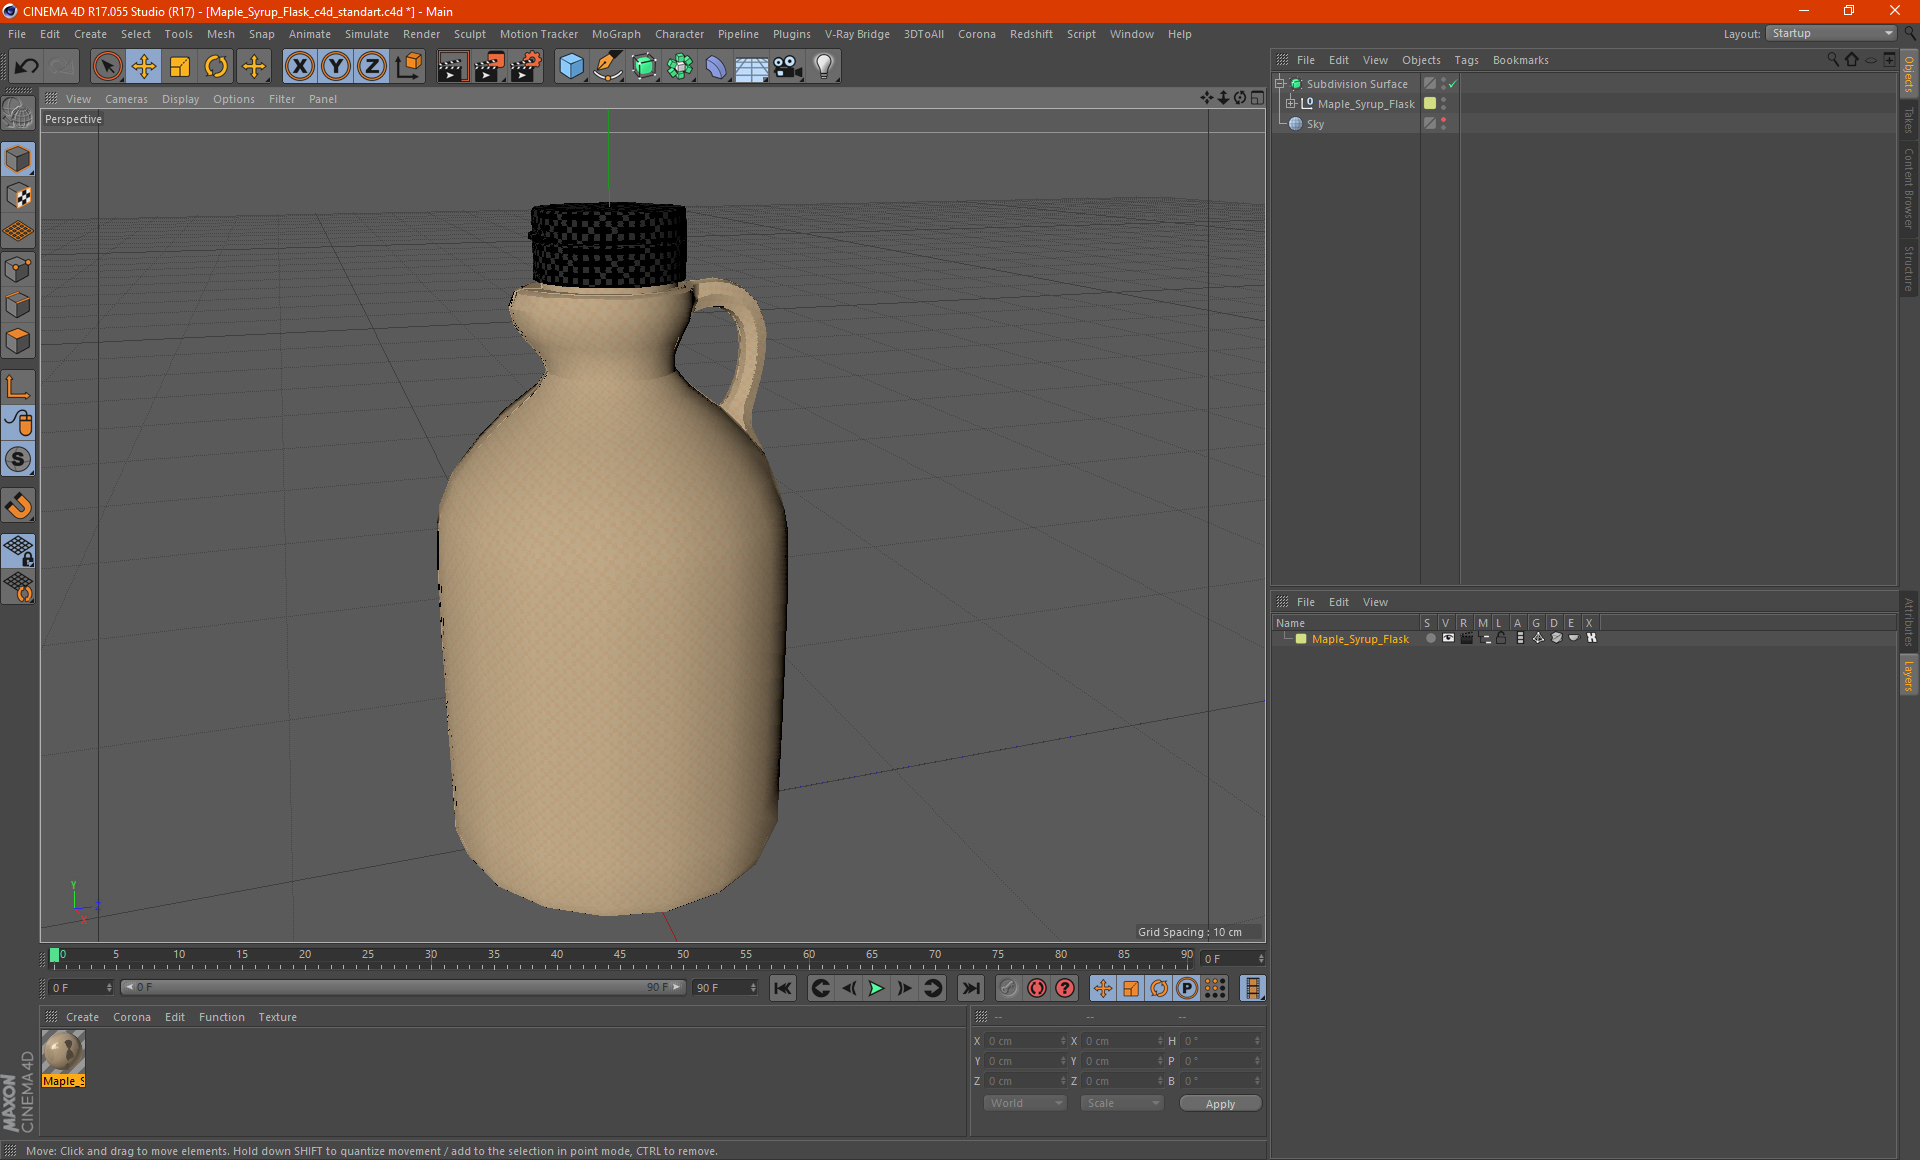Screen dimensions: 1920x1160
Task: Open the Content Browser side tab
Action: pyautogui.click(x=1909, y=188)
